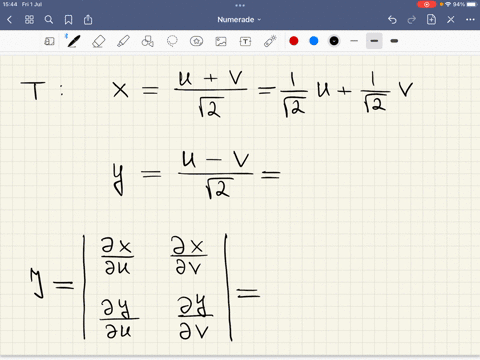Select the thickest stroke width

[x=394, y=41]
